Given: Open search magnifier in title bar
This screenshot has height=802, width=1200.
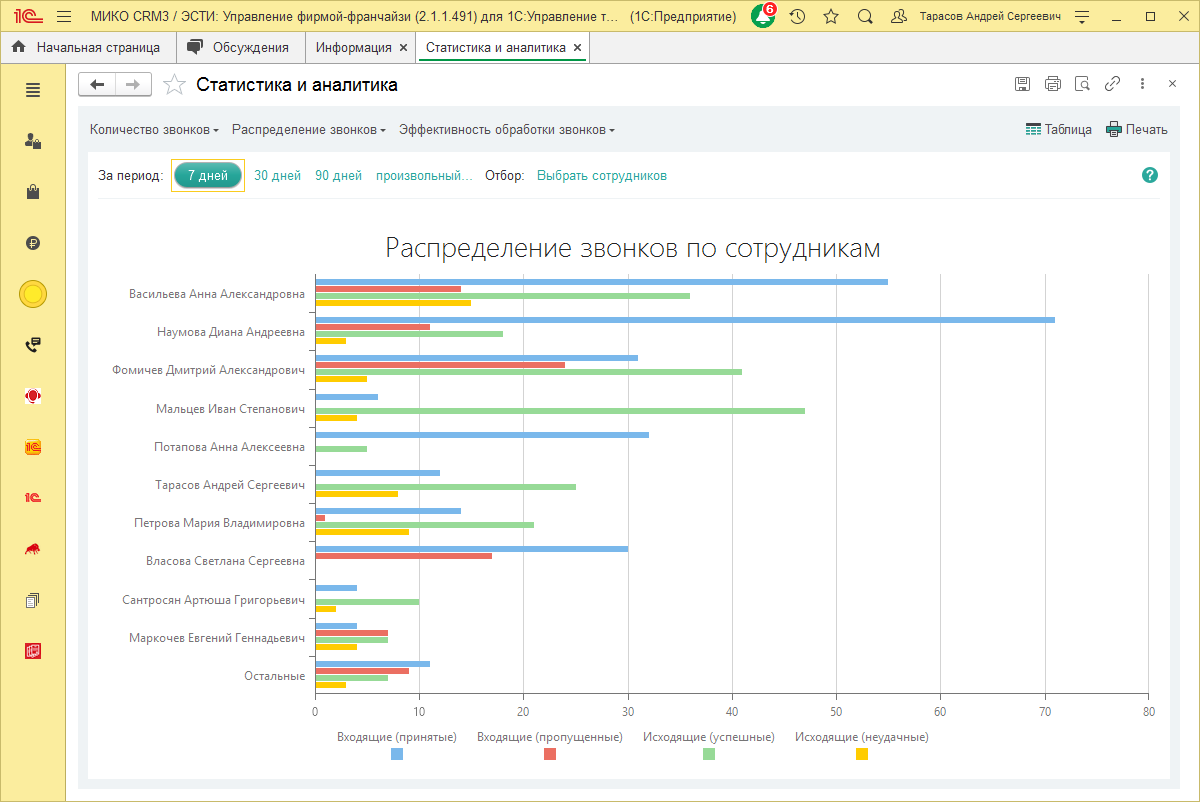Looking at the screenshot, I should coord(865,17).
